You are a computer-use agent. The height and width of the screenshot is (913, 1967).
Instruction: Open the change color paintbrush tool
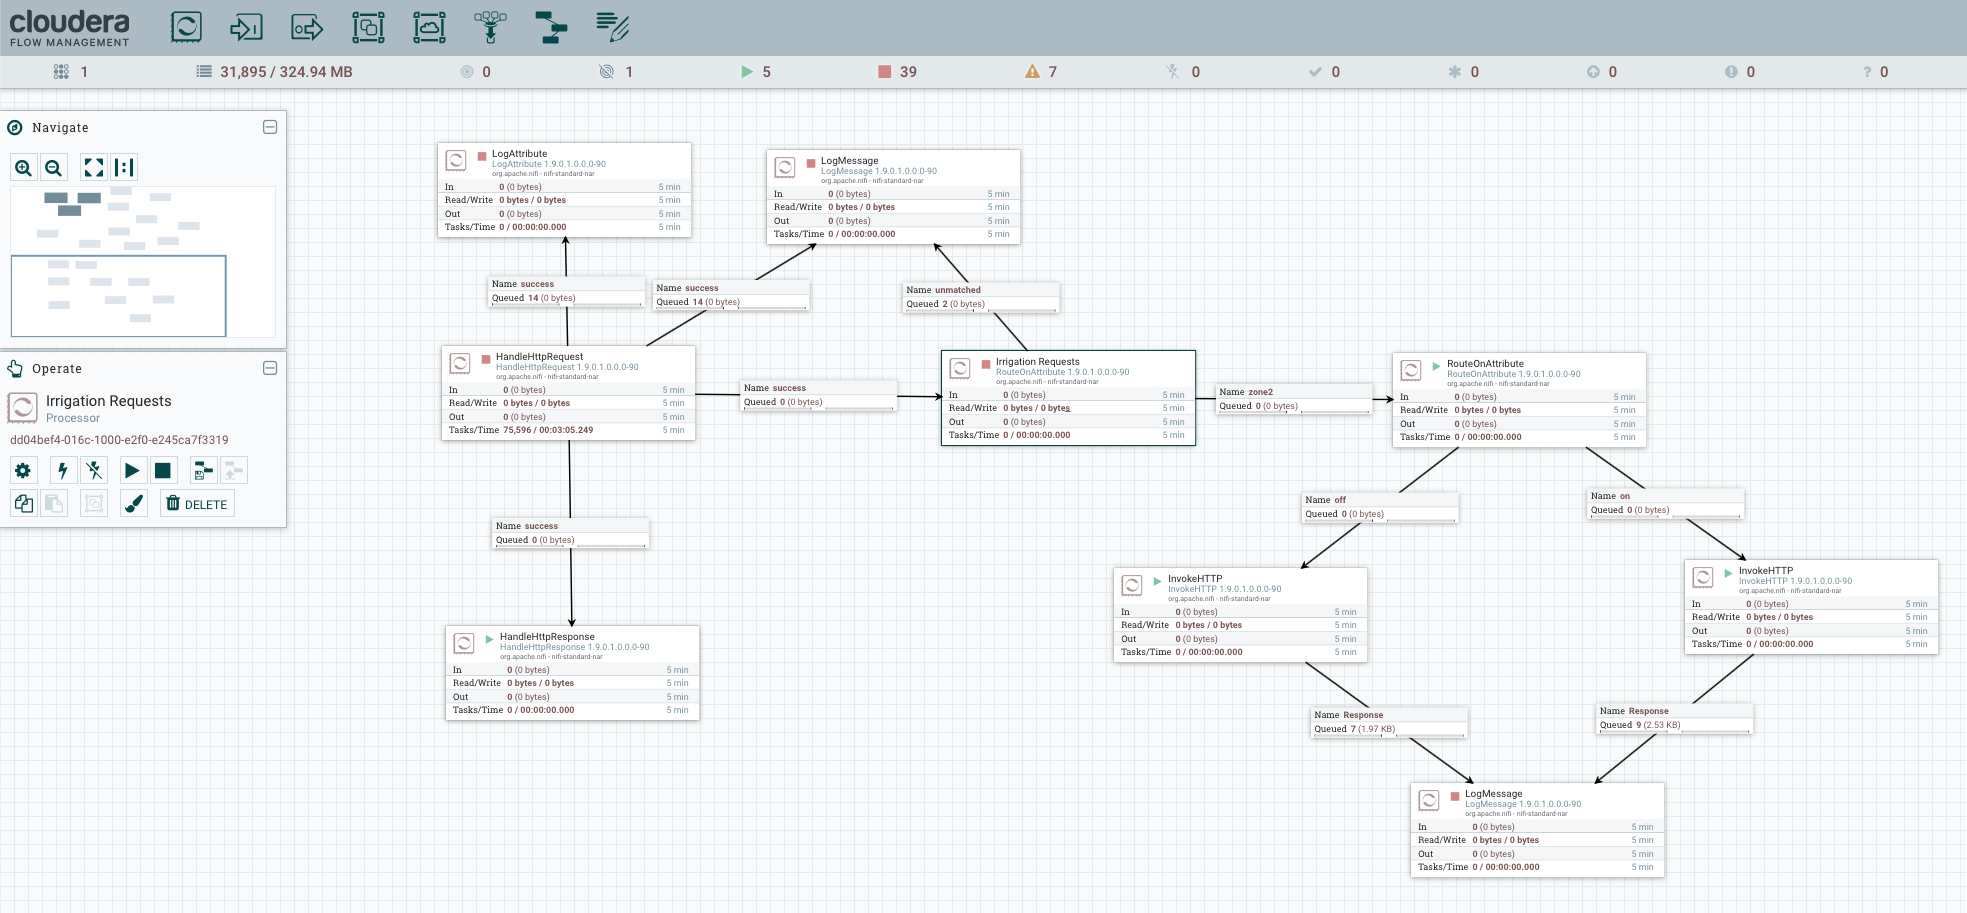[x=134, y=504]
